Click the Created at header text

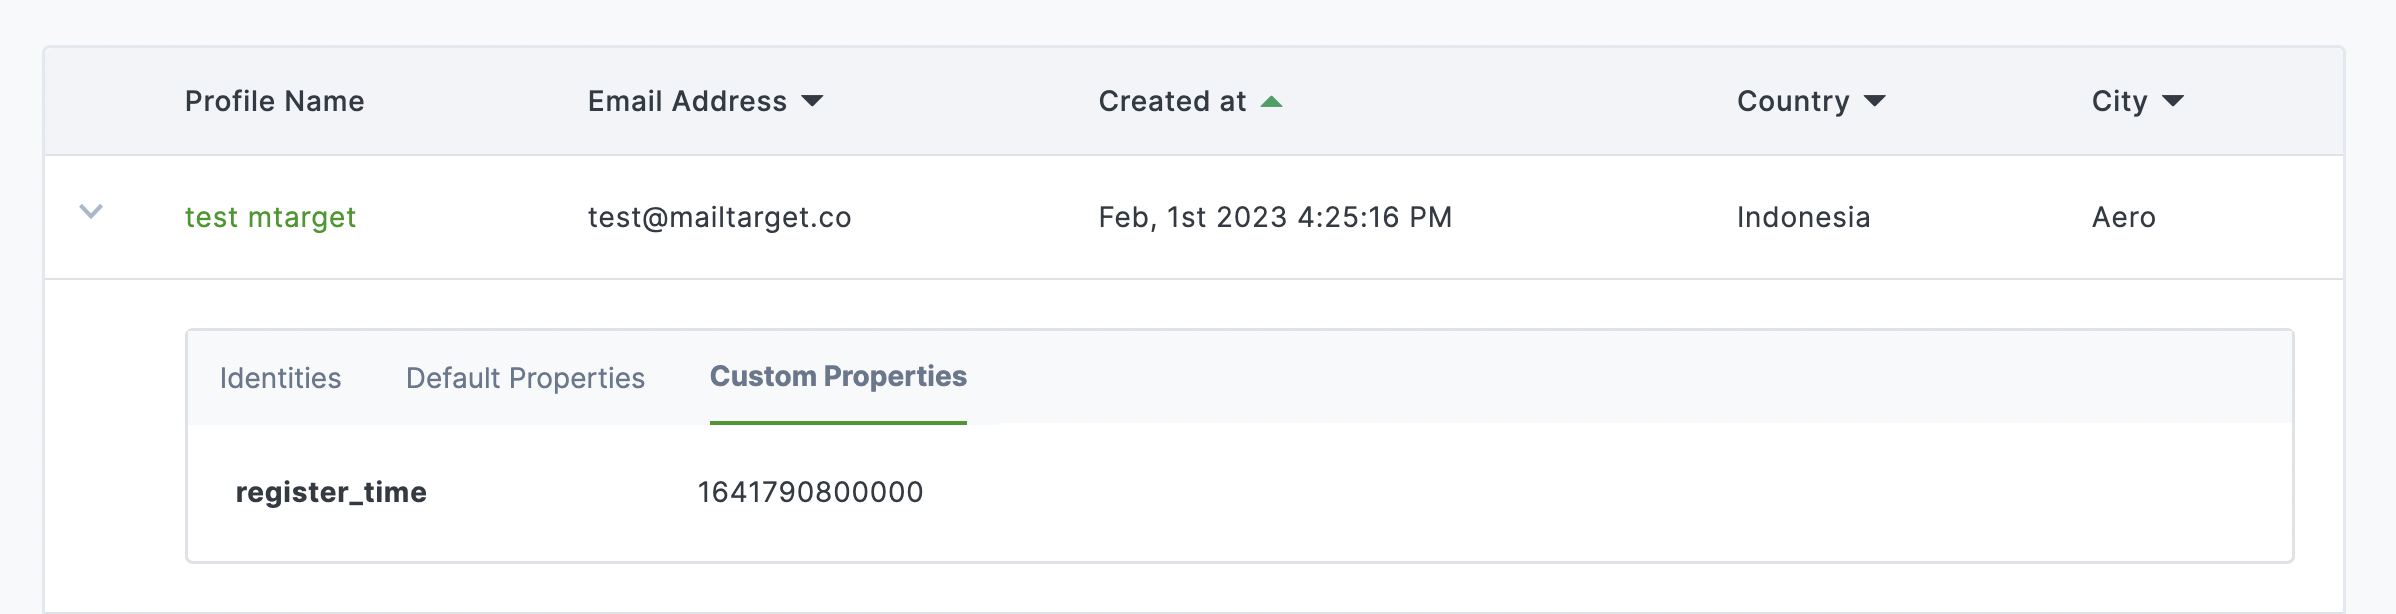point(1172,101)
